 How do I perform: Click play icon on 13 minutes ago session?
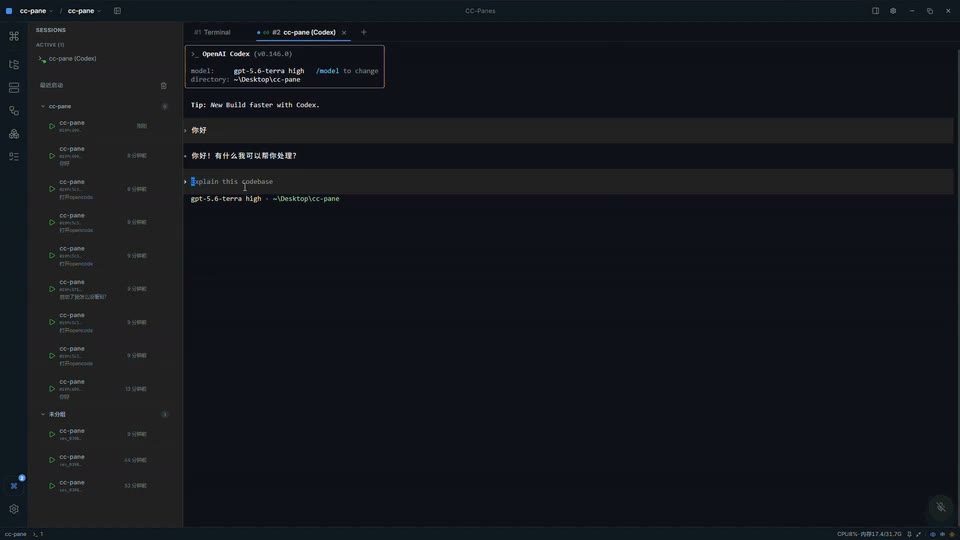(x=52, y=389)
